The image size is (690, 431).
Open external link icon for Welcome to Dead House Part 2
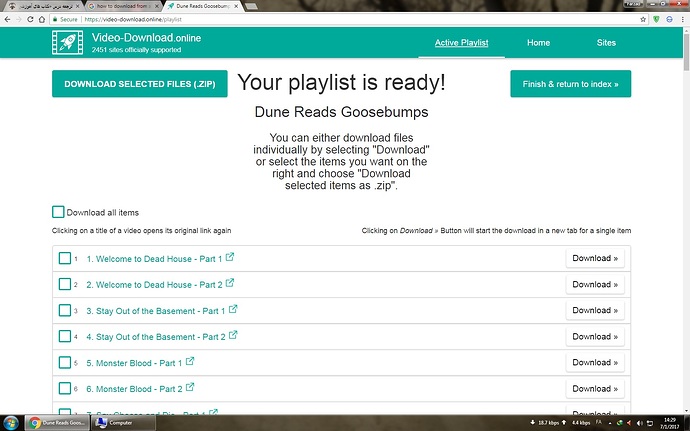point(230,283)
